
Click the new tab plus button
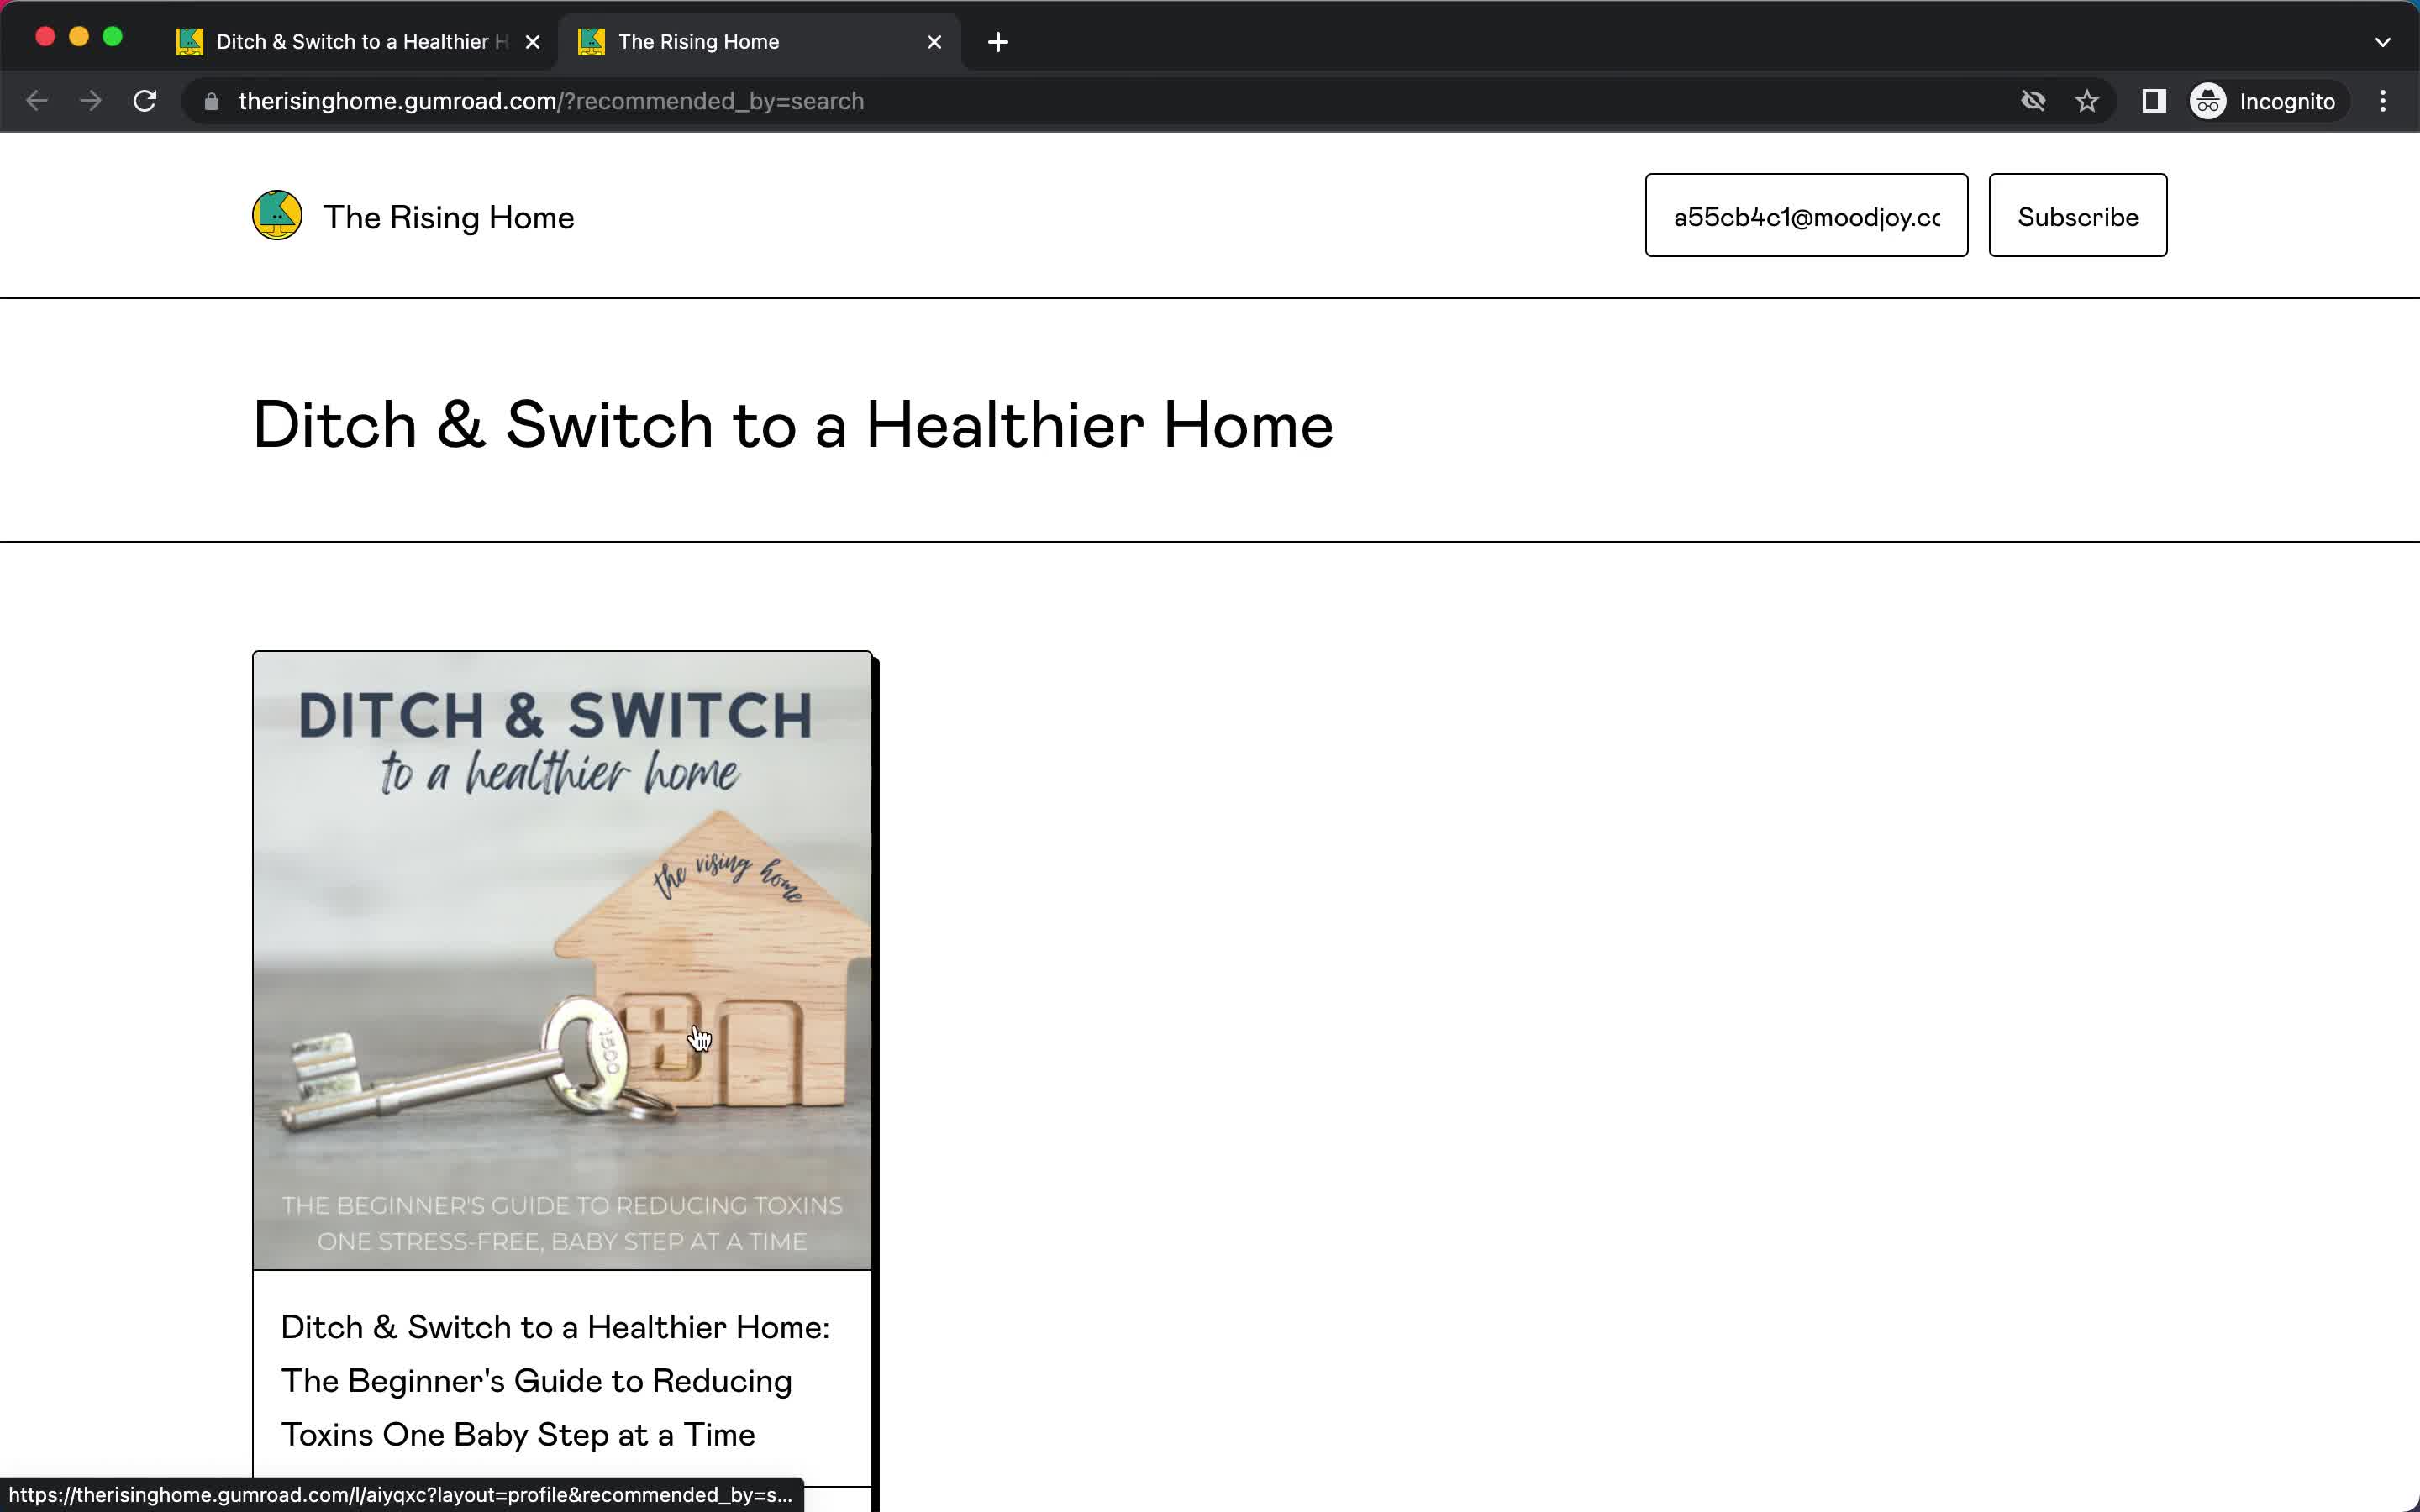point(995,42)
